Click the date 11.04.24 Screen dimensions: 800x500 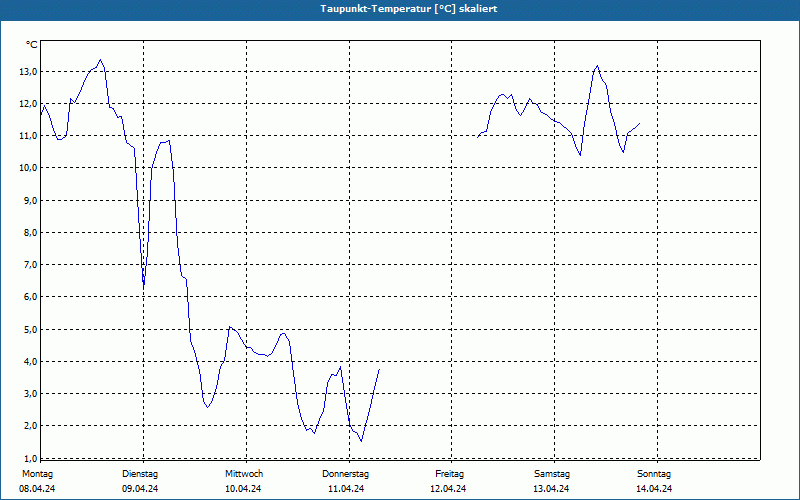[346, 489]
